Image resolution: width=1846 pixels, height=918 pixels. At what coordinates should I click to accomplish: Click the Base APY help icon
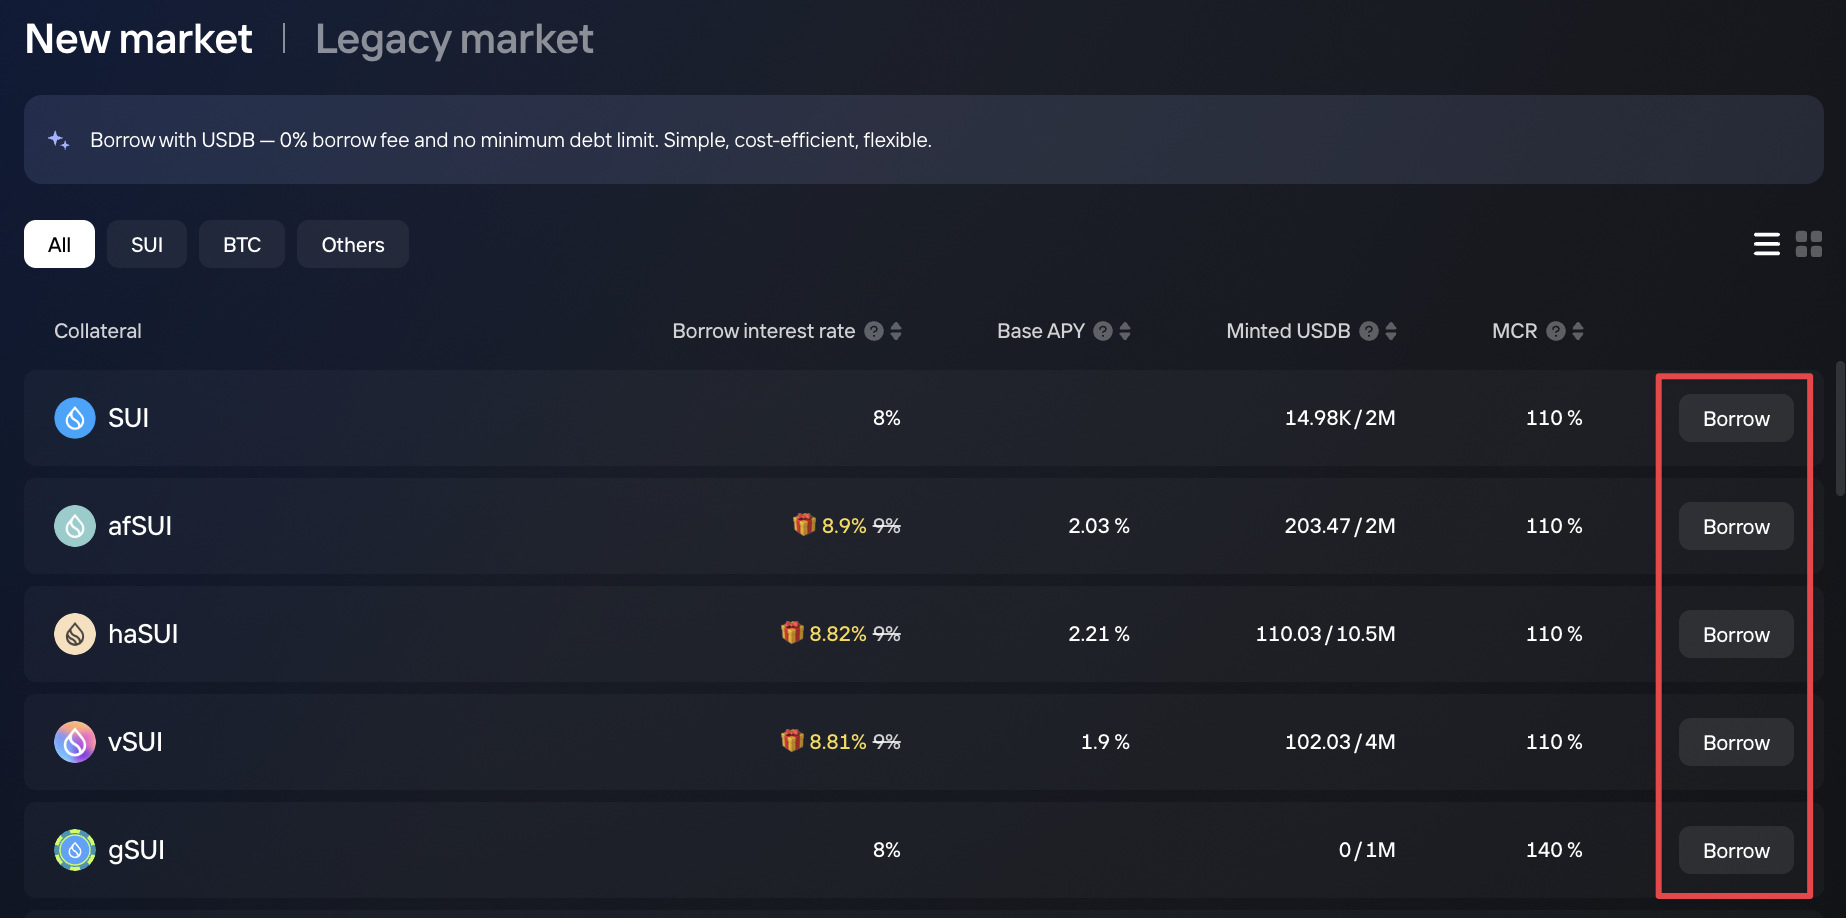1103,331
